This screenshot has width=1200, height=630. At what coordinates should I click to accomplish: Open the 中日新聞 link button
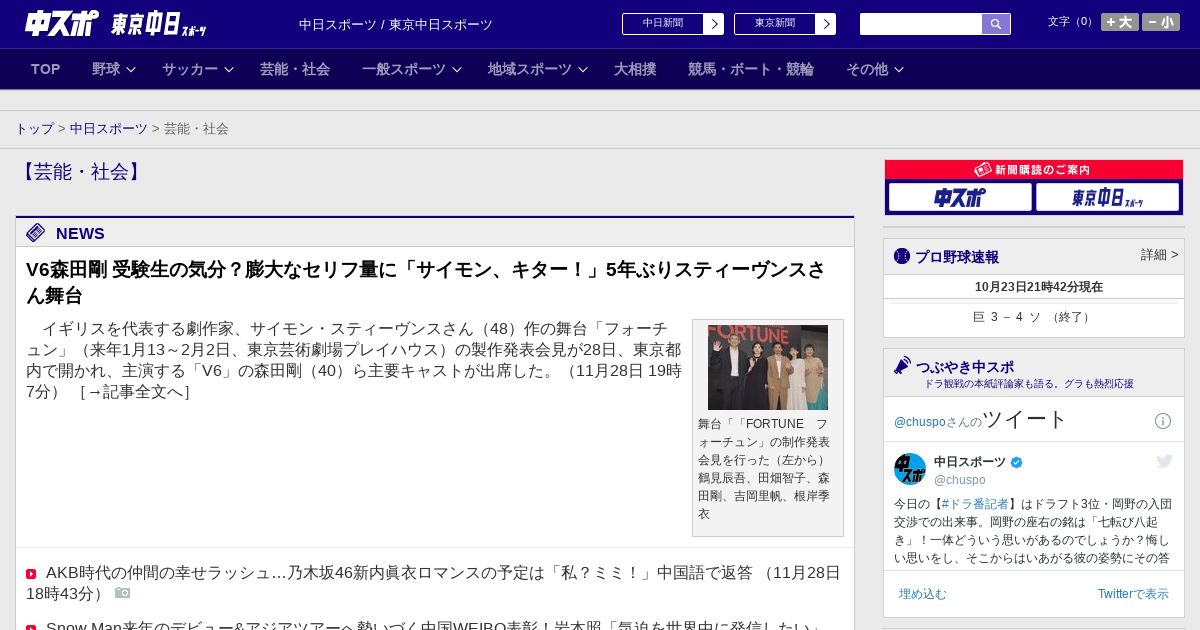(x=663, y=24)
